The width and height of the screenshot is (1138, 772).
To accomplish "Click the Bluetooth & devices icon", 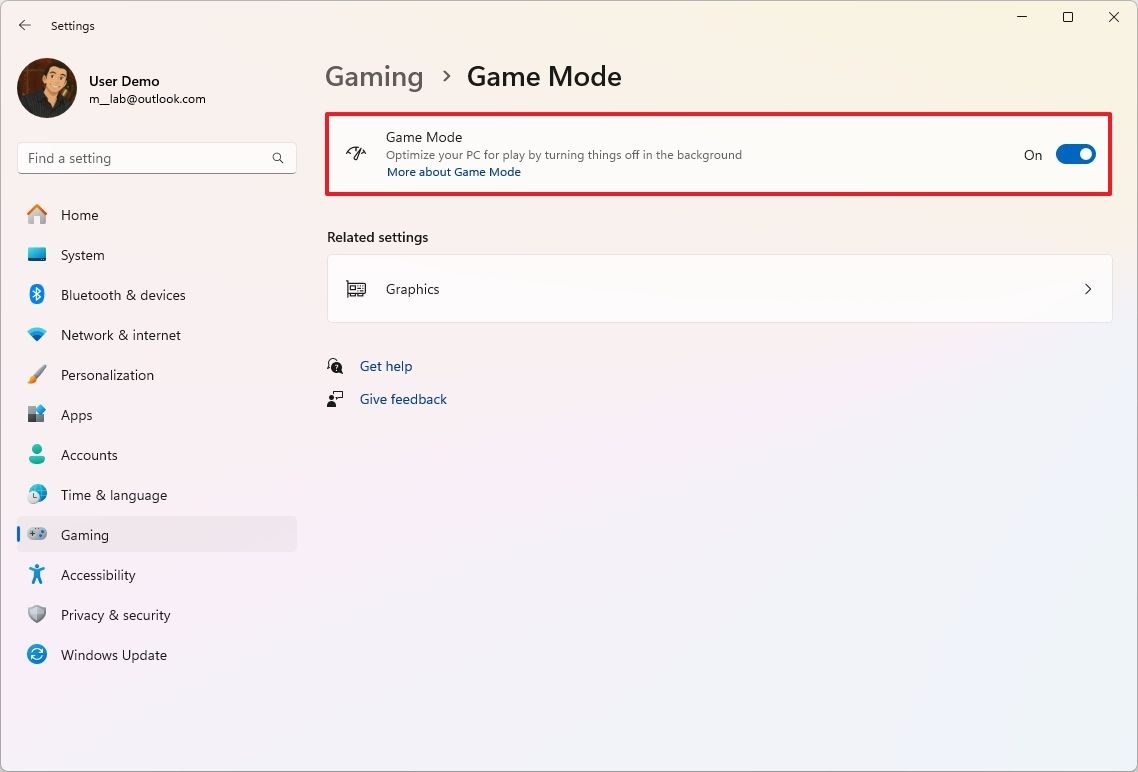I will pos(37,295).
